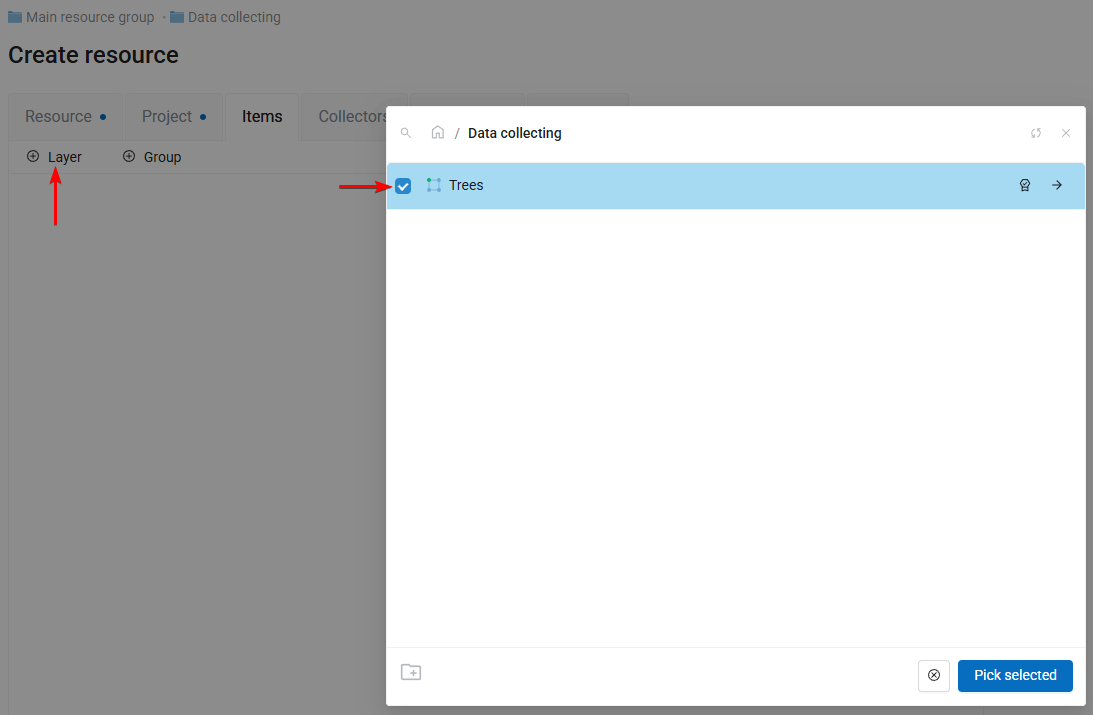The width and height of the screenshot is (1093, 715).
Task: Open Main resource group breadcrumb link
Action: point(89,17)
